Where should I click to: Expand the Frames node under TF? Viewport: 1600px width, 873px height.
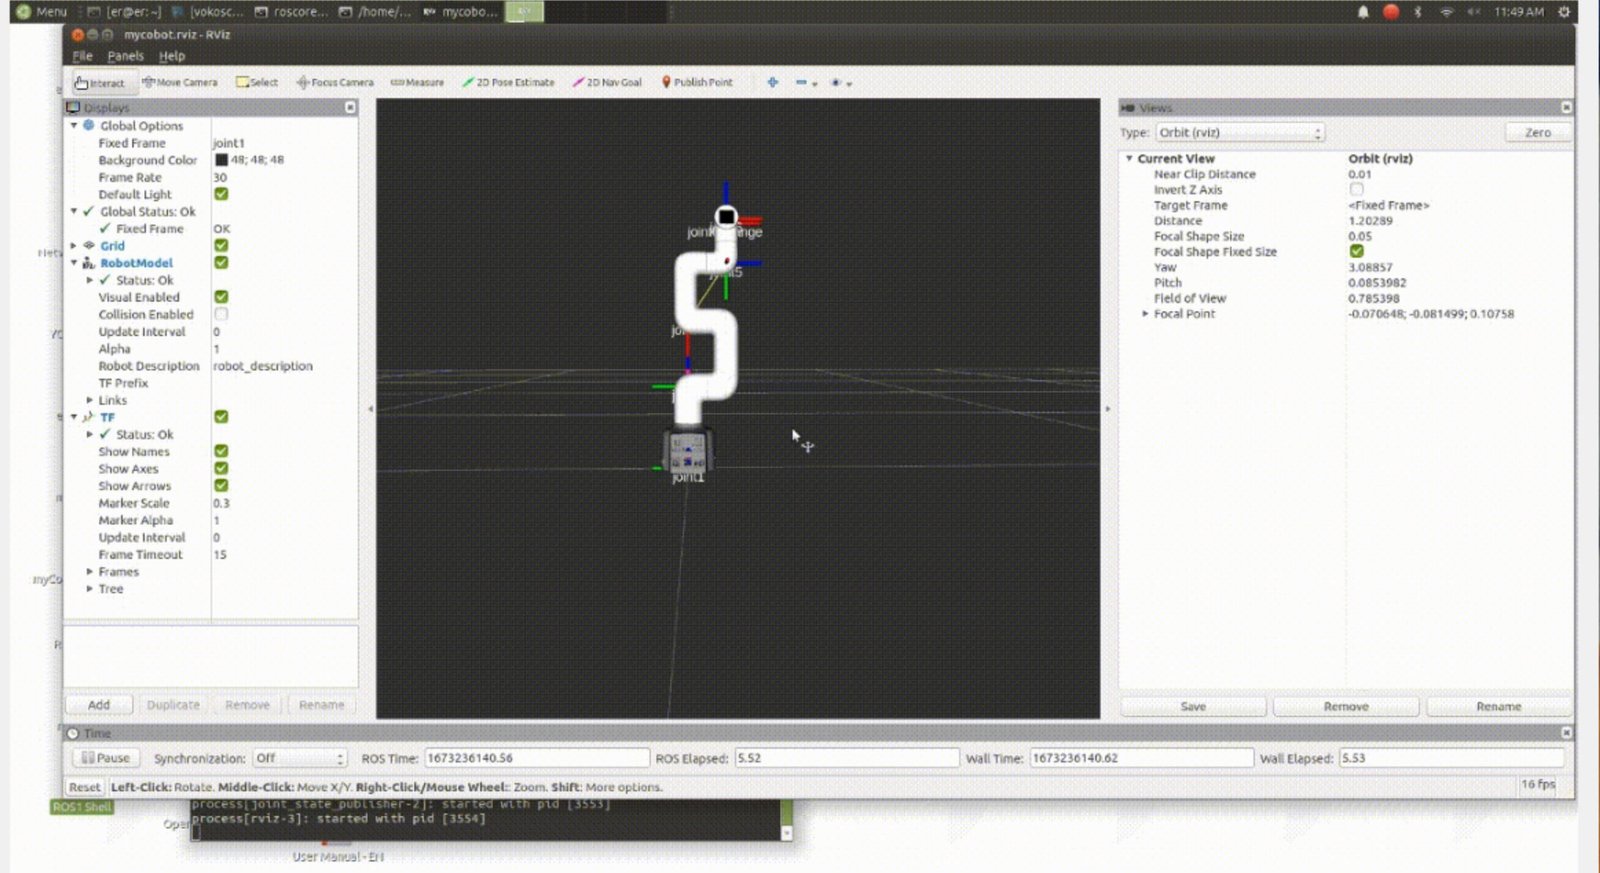90,571
